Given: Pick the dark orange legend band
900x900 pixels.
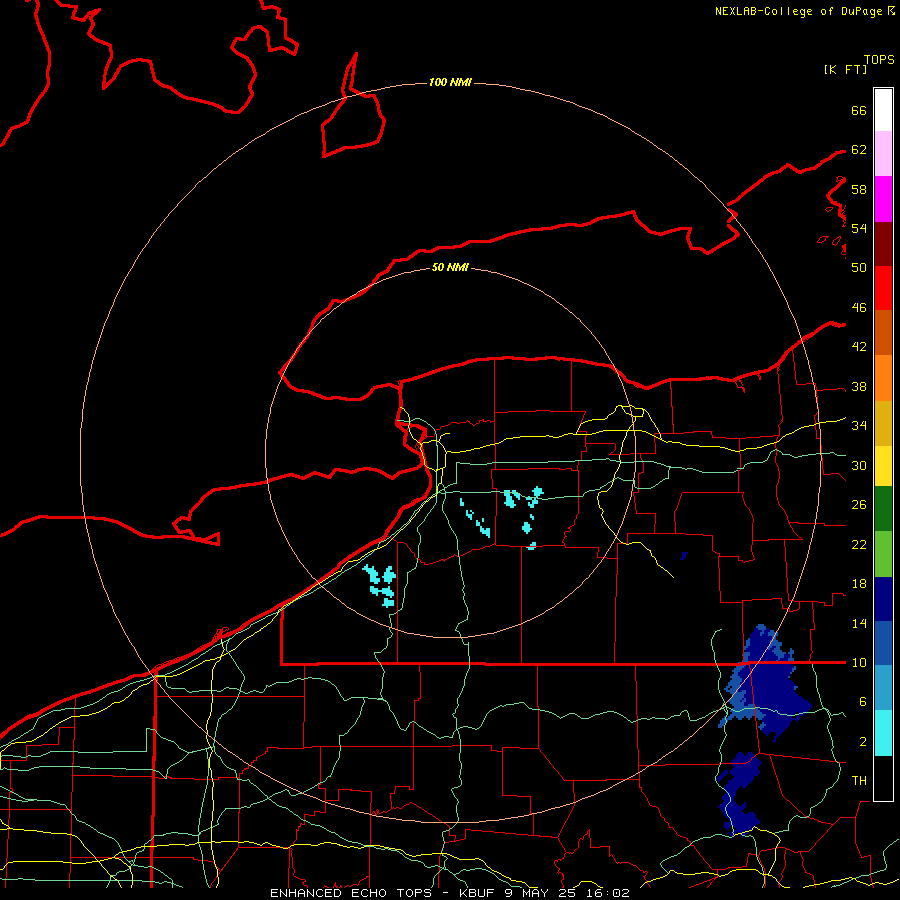Looking at the screenshot, I should (883, 332).
